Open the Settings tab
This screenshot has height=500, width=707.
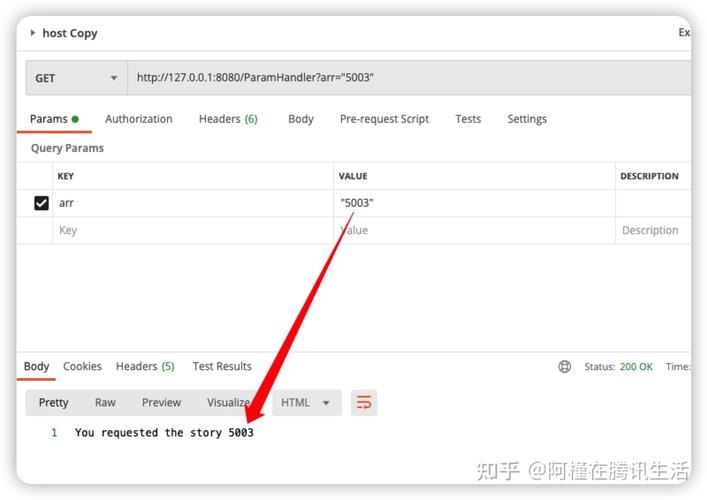527,119
